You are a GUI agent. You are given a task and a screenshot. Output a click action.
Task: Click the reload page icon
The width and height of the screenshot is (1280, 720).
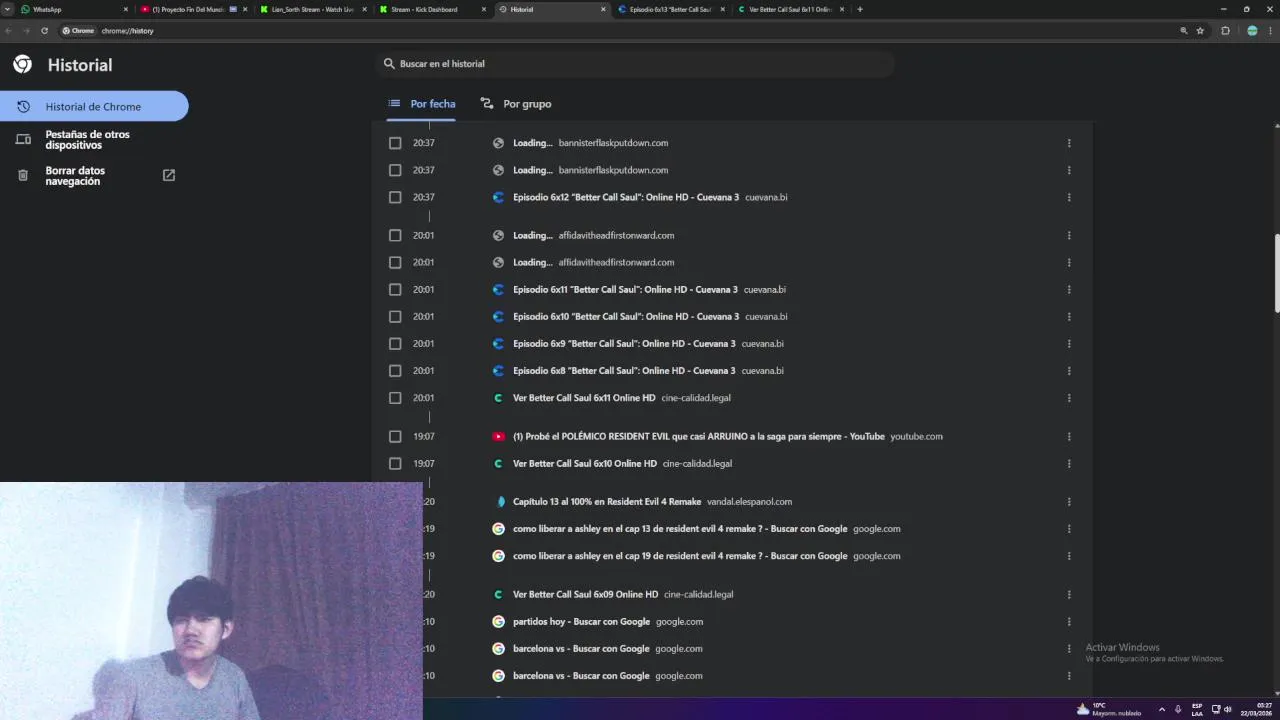[44, 31]
